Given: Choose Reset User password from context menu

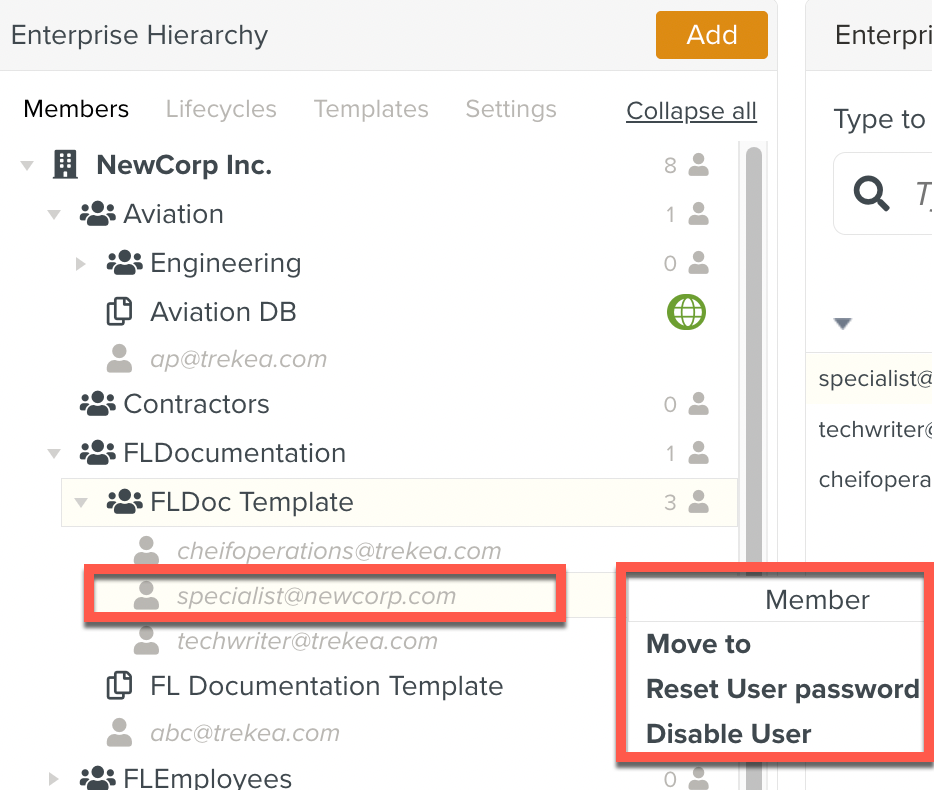Looking at the screenshot, I should tap(782, 689).
